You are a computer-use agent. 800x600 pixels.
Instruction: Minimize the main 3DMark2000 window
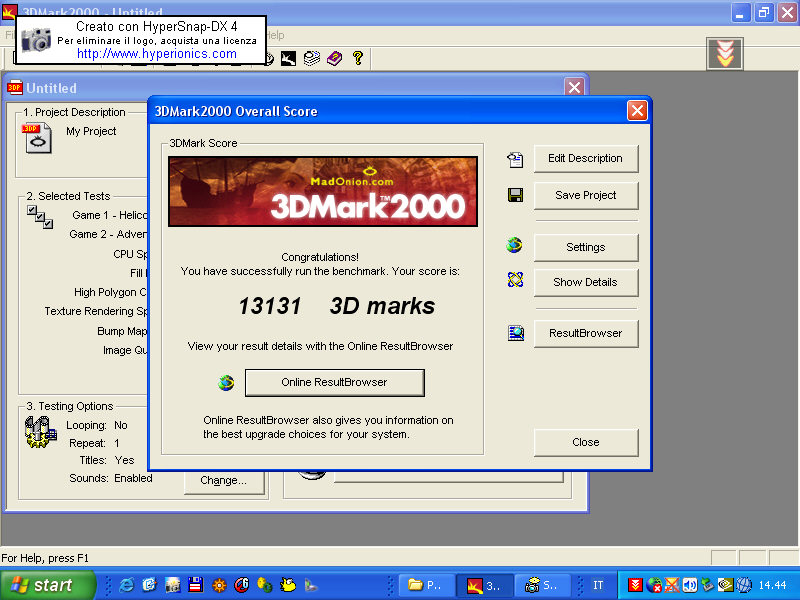pyautogui.click(x=740, y=12)
